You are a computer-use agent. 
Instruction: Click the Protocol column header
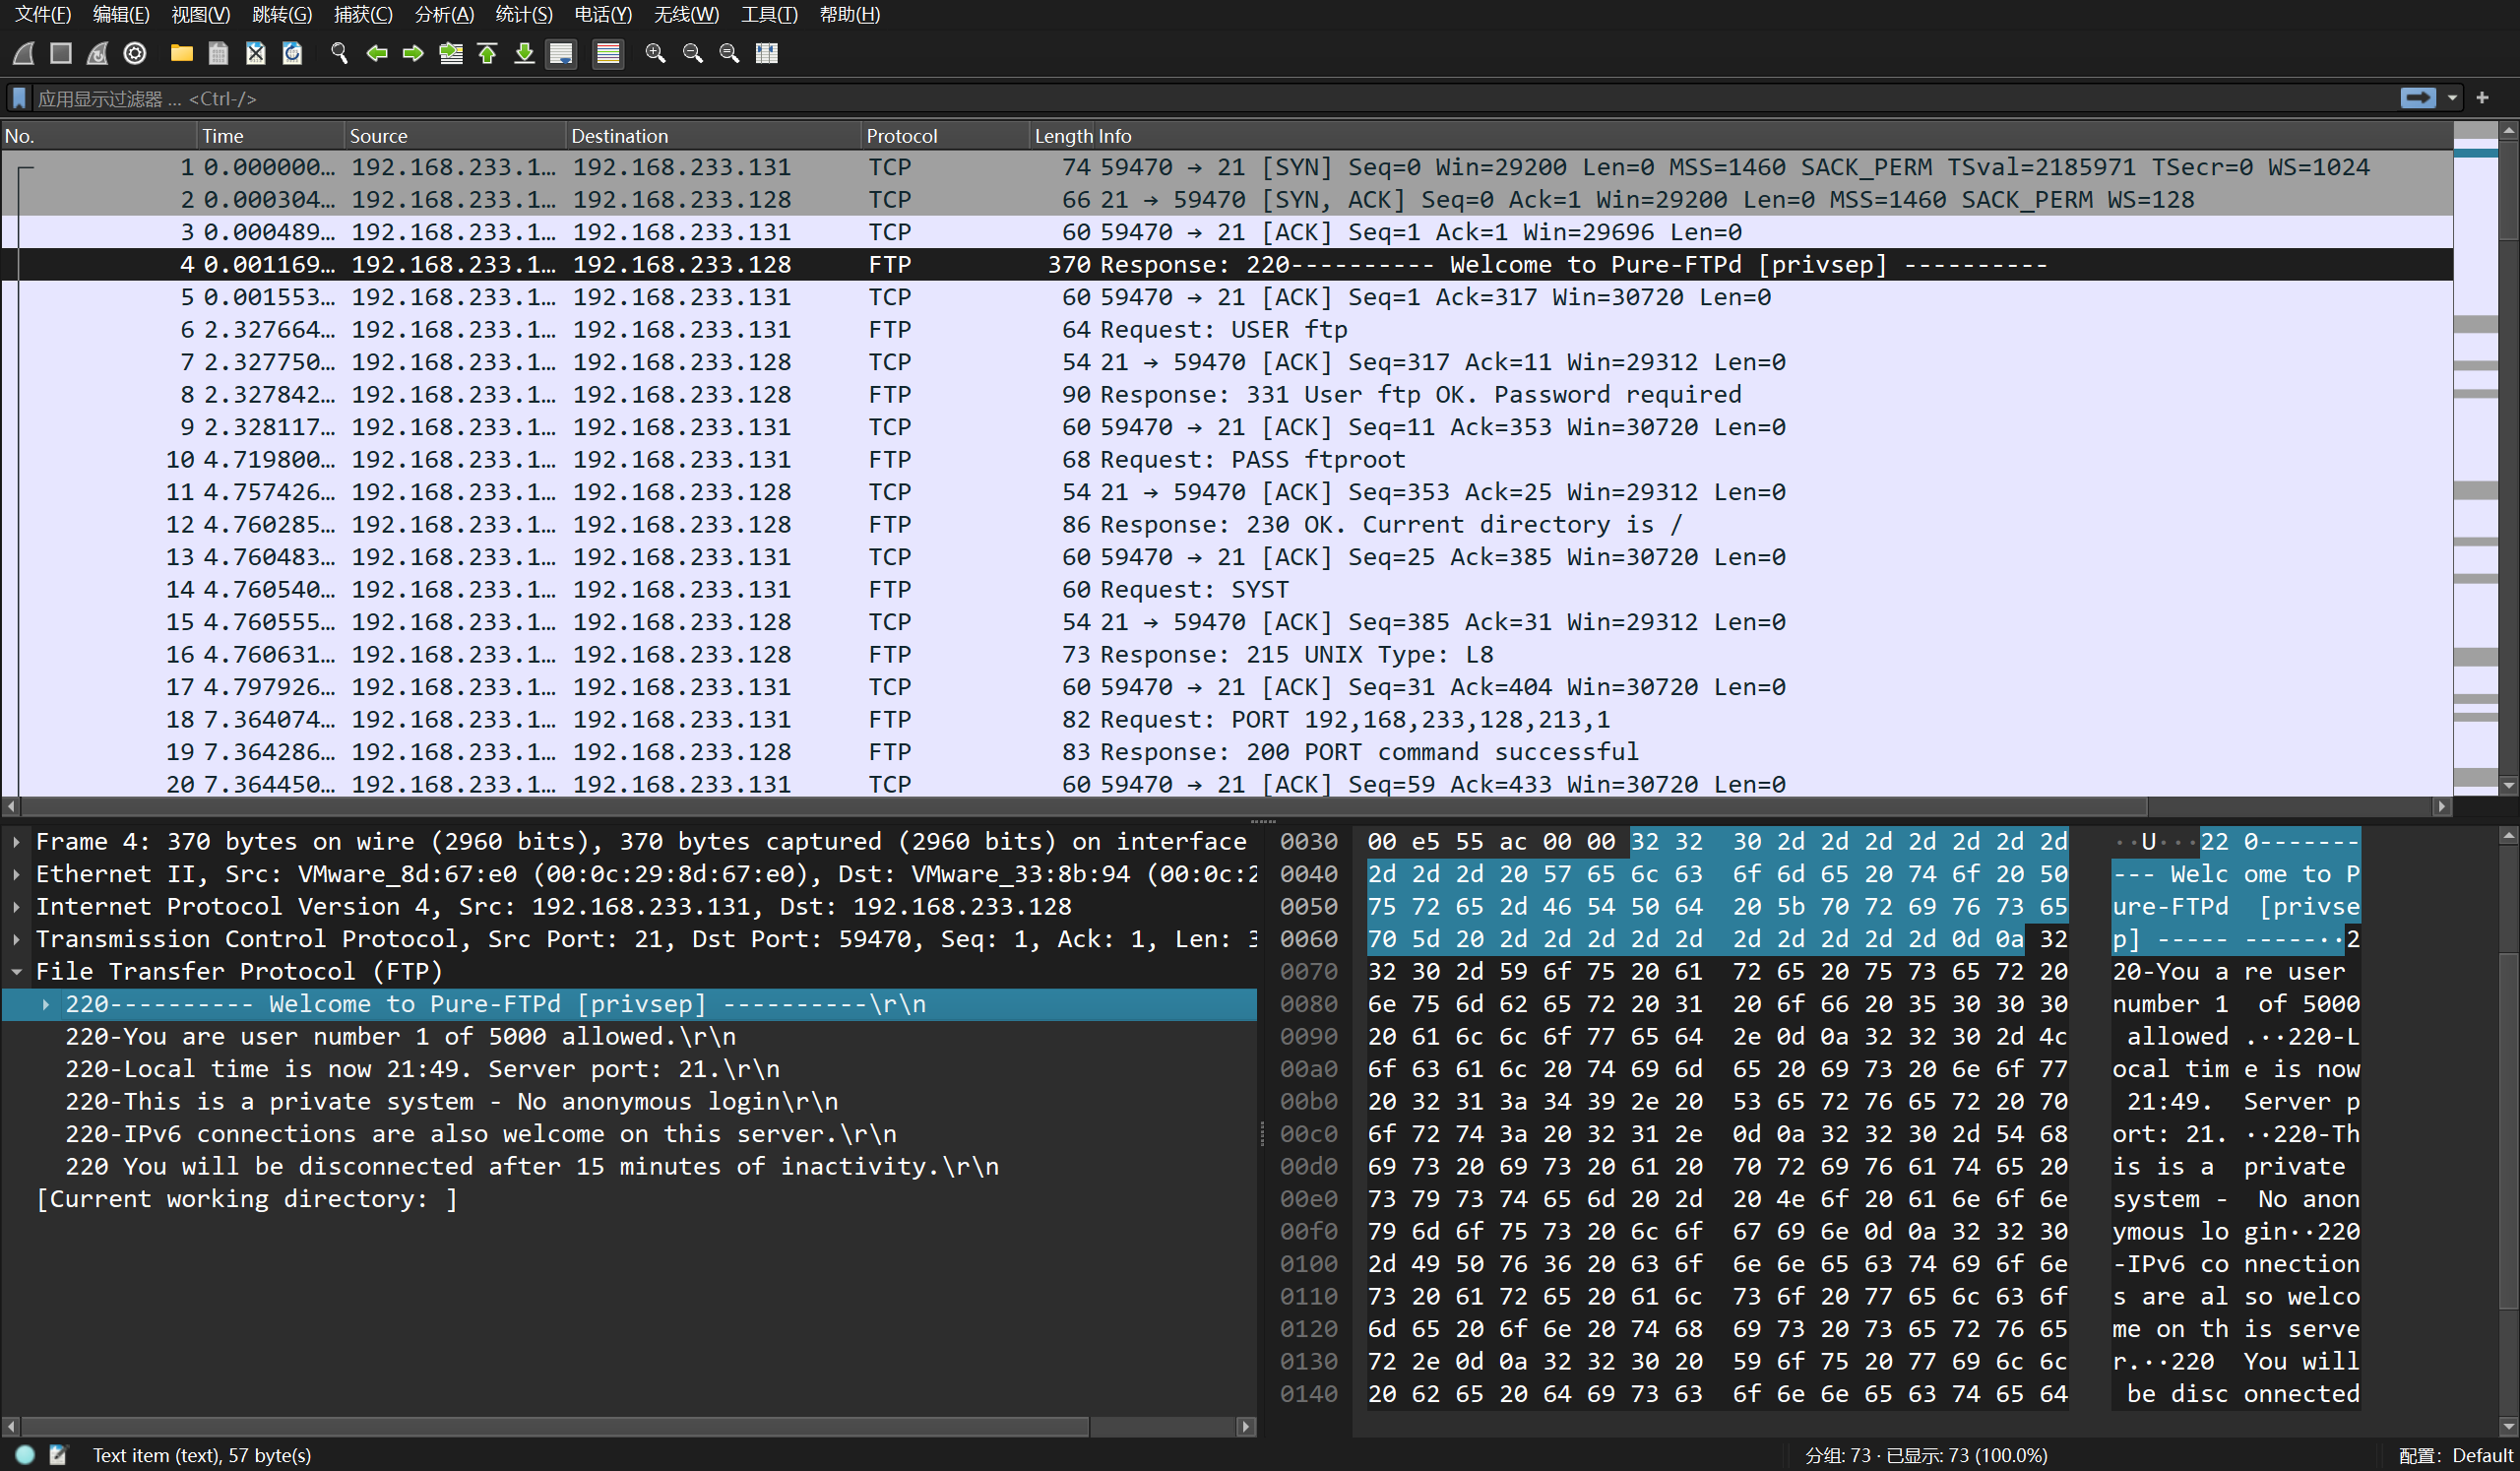tap(901, 136)
